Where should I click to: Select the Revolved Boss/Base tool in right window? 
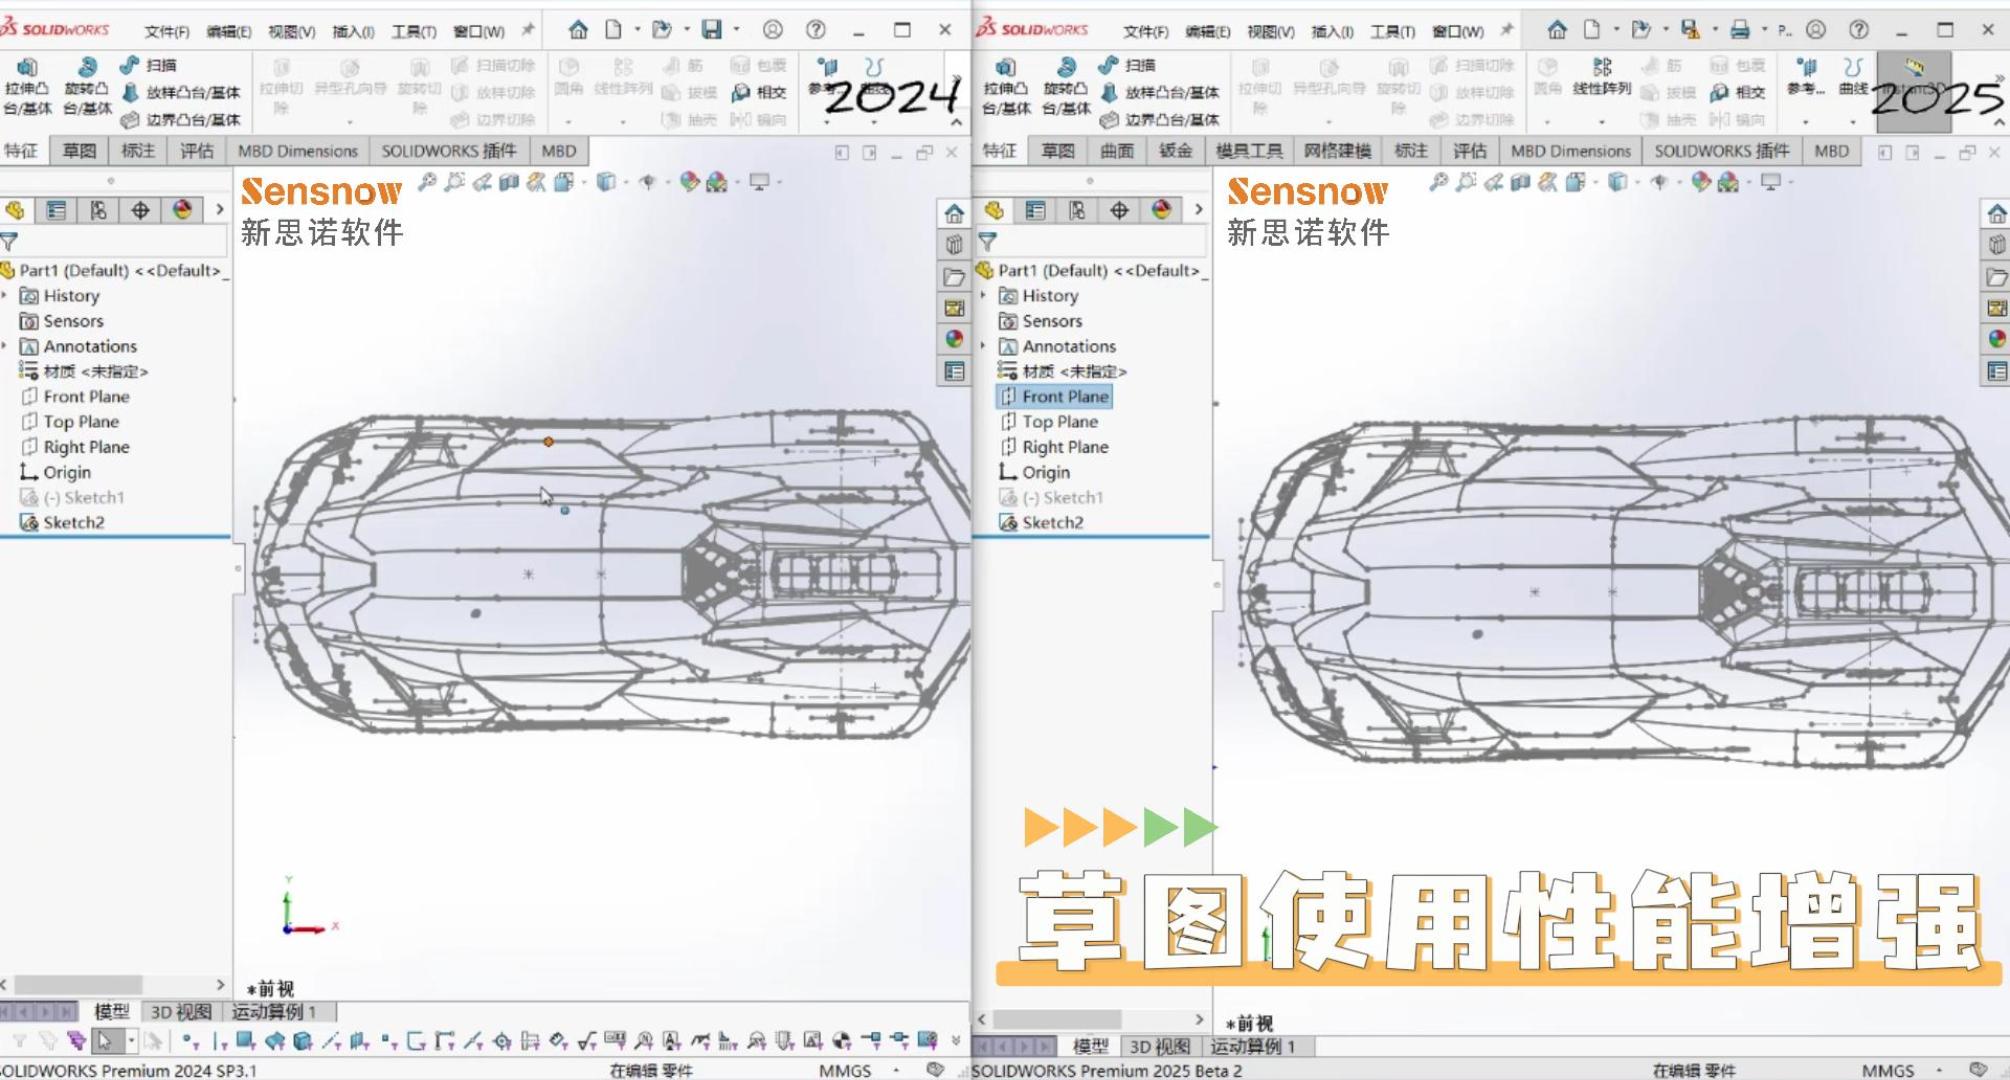coord(1066,68)
